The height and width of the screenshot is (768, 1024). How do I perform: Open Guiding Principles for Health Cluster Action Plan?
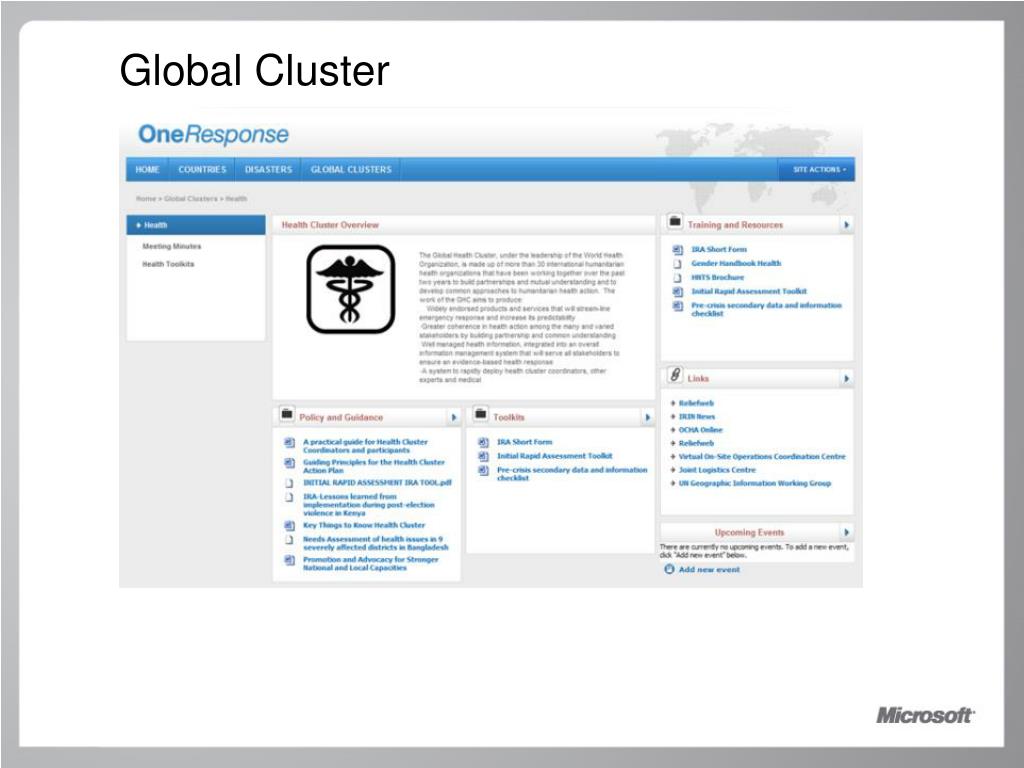374,466
